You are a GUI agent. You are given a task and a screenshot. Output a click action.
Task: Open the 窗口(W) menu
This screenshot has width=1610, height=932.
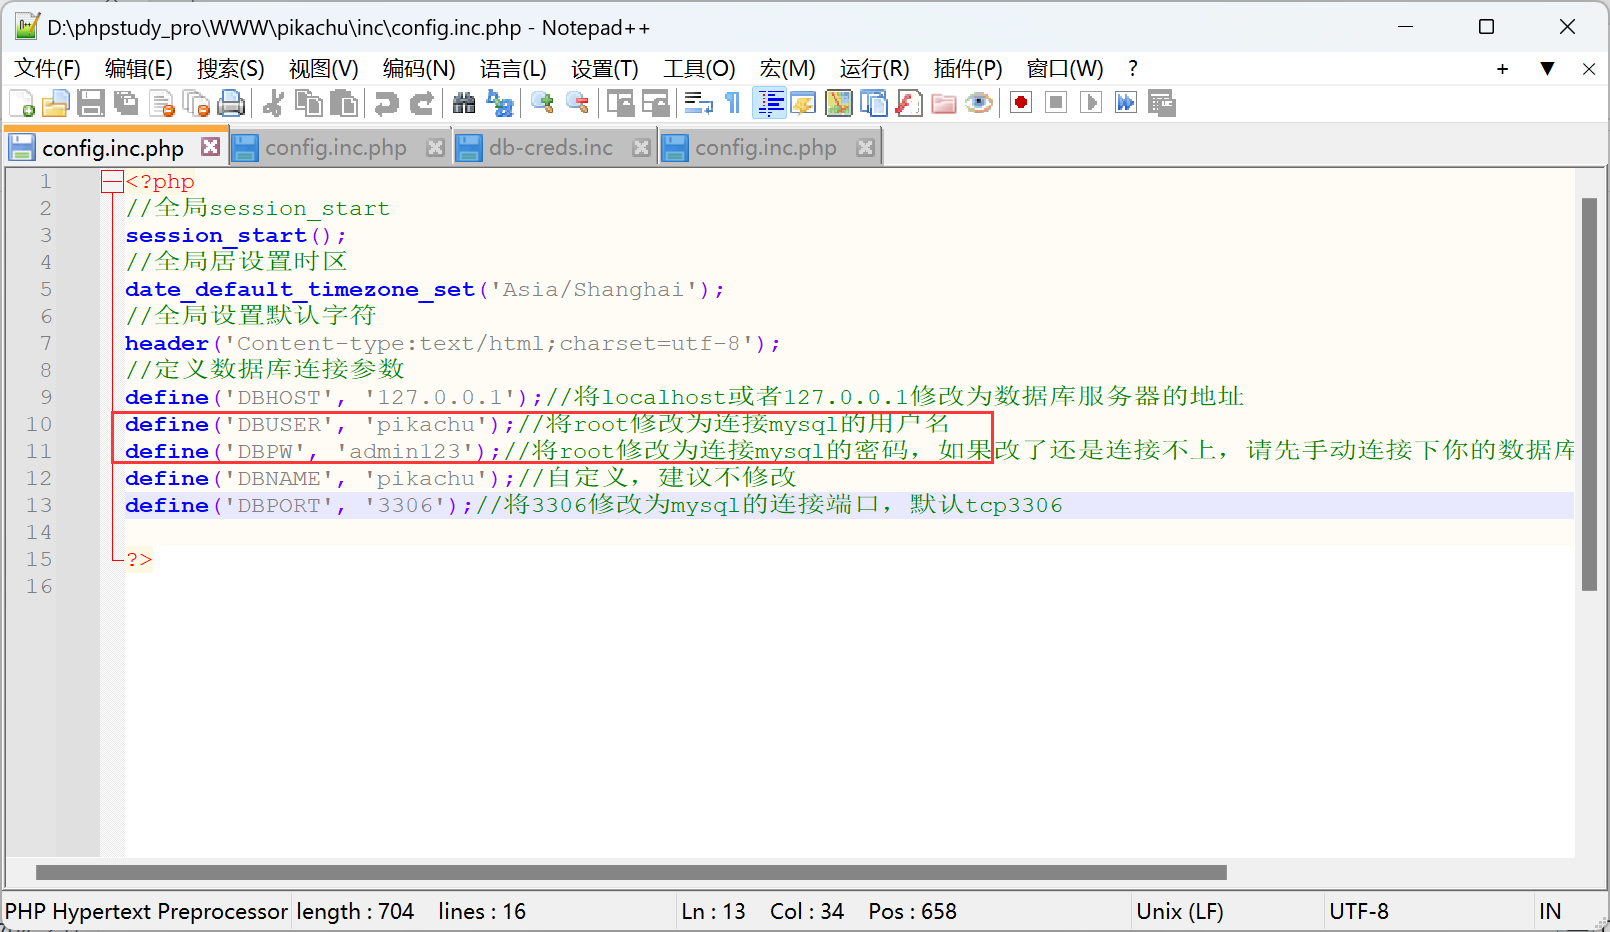click(1065, 69)
